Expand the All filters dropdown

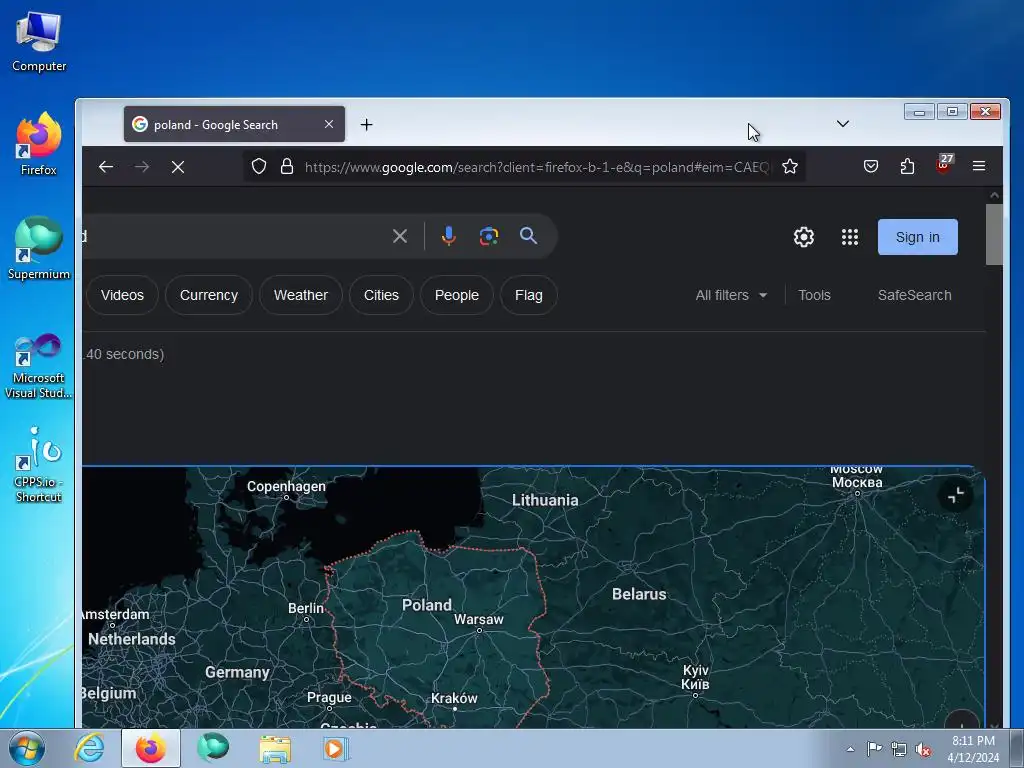pyautogui.click(x=731, y=295)
